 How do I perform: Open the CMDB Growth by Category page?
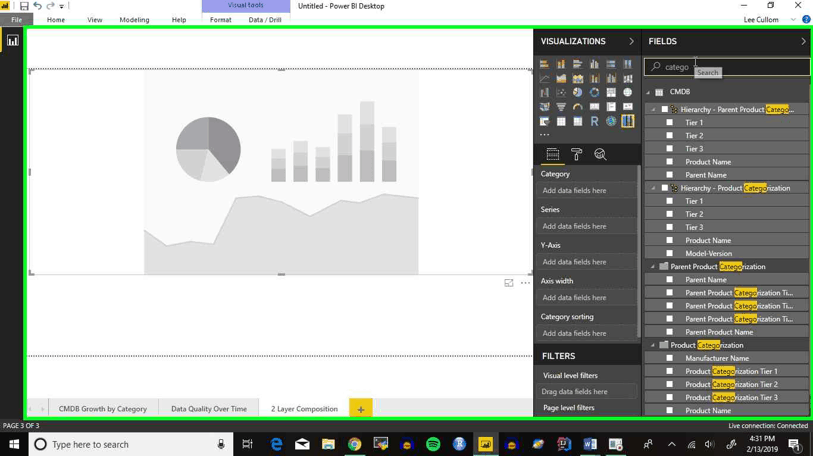pyautogui.click(x=103, y=410)
